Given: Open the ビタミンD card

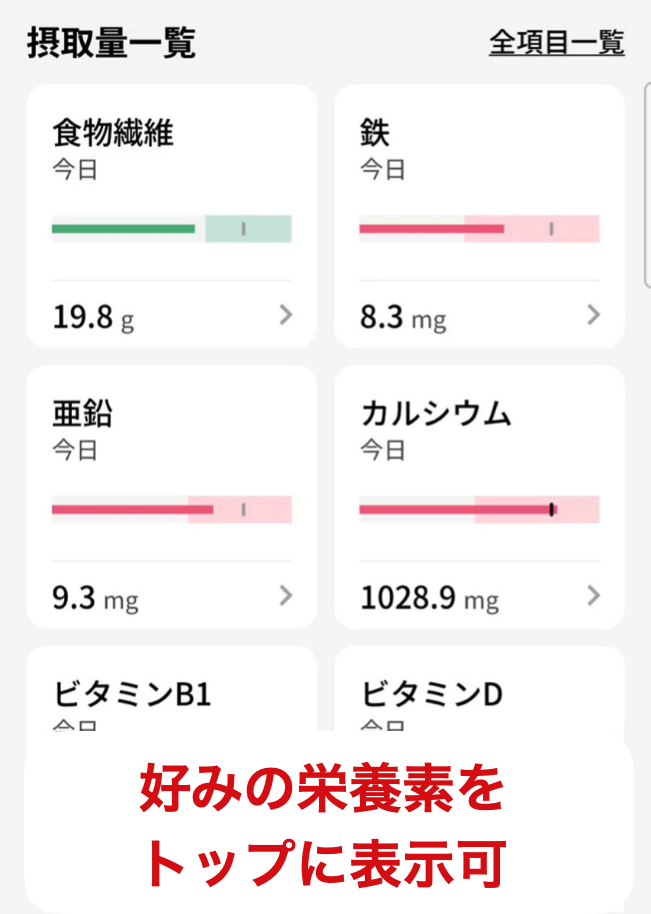Looking at the screenshot, I should (432, 692).
